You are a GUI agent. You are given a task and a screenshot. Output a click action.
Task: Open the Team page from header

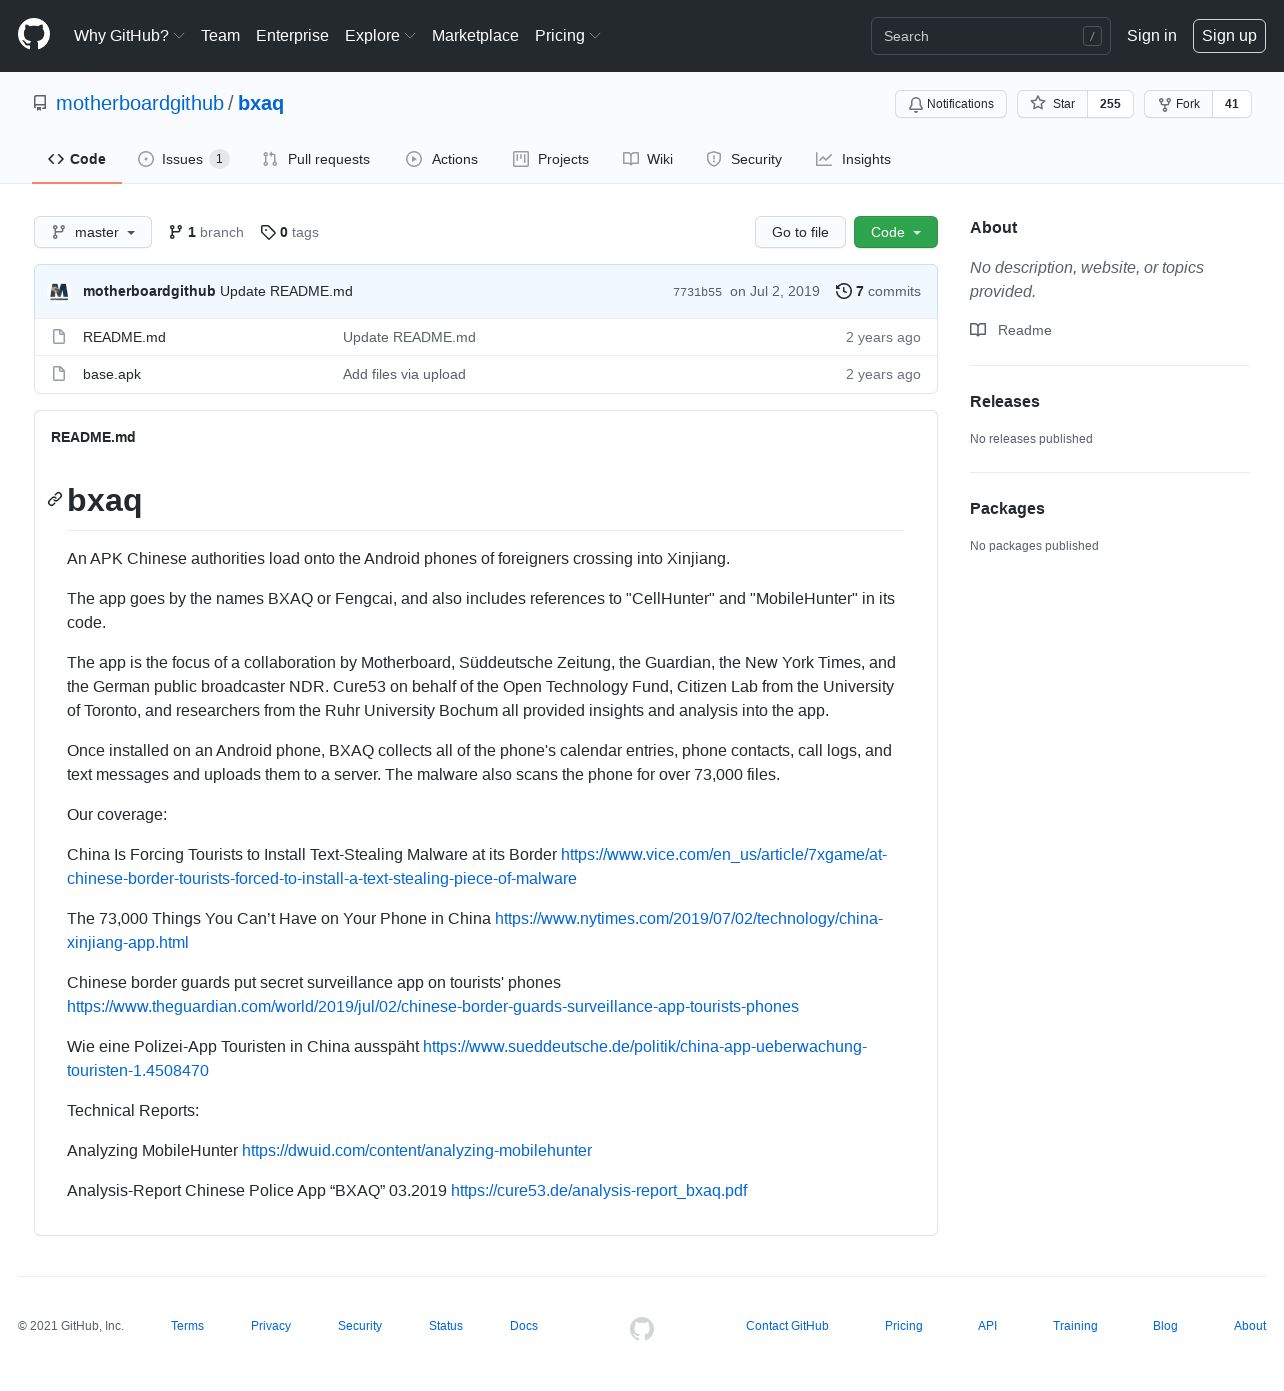tap(220, 35)
